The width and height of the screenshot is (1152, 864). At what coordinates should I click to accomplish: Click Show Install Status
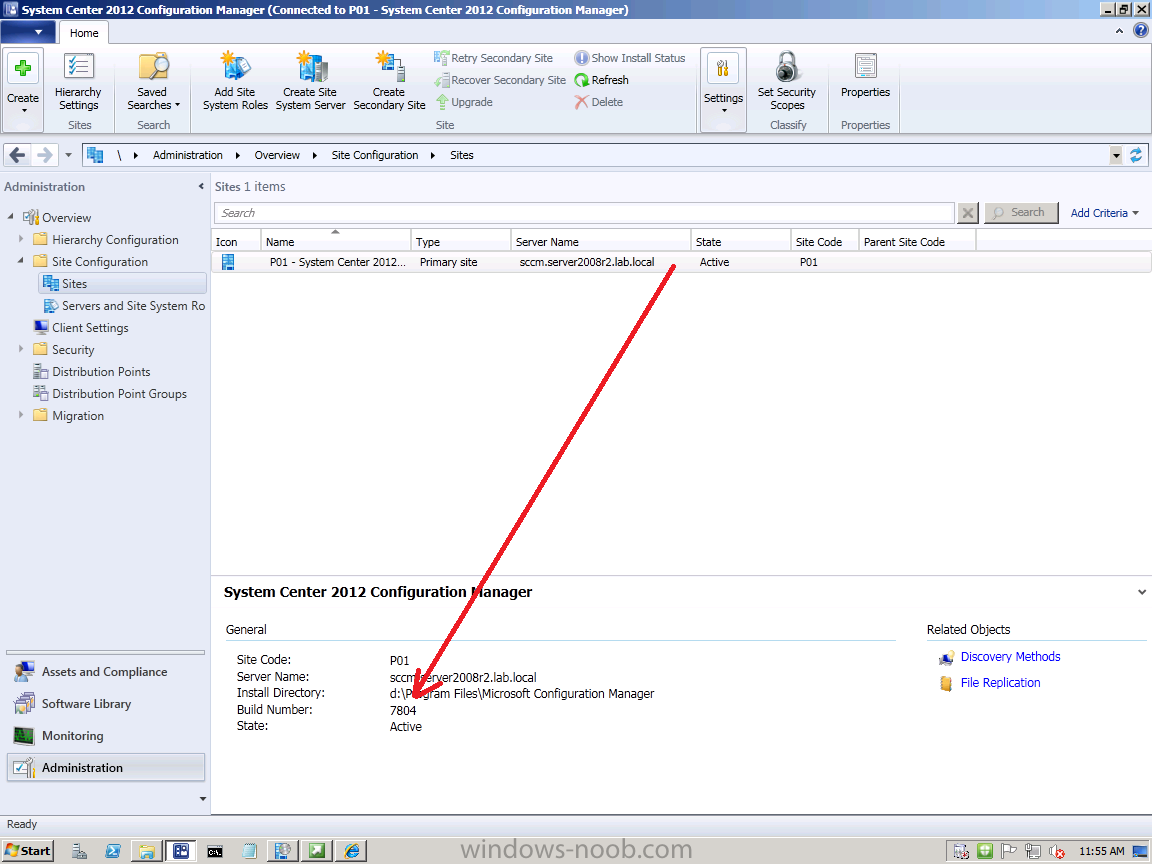[630, 58]
